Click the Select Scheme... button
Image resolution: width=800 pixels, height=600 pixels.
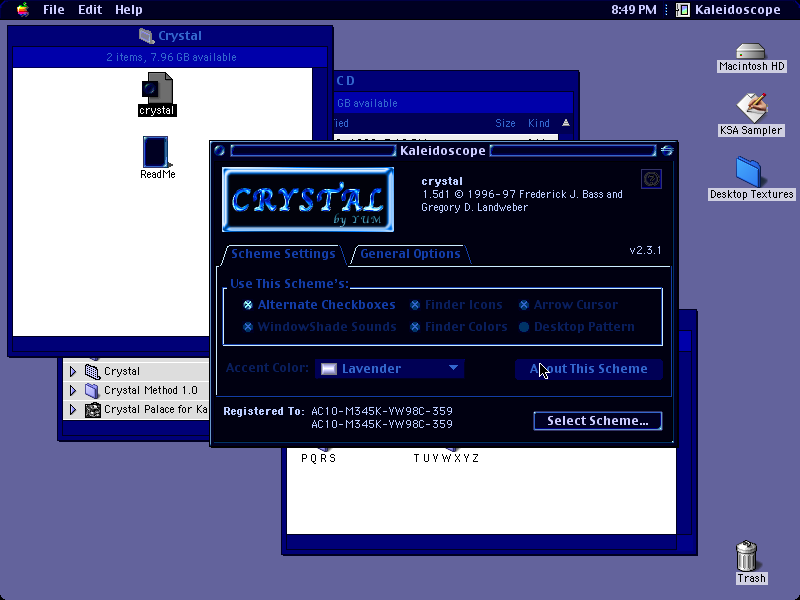[x=598, y=421]
